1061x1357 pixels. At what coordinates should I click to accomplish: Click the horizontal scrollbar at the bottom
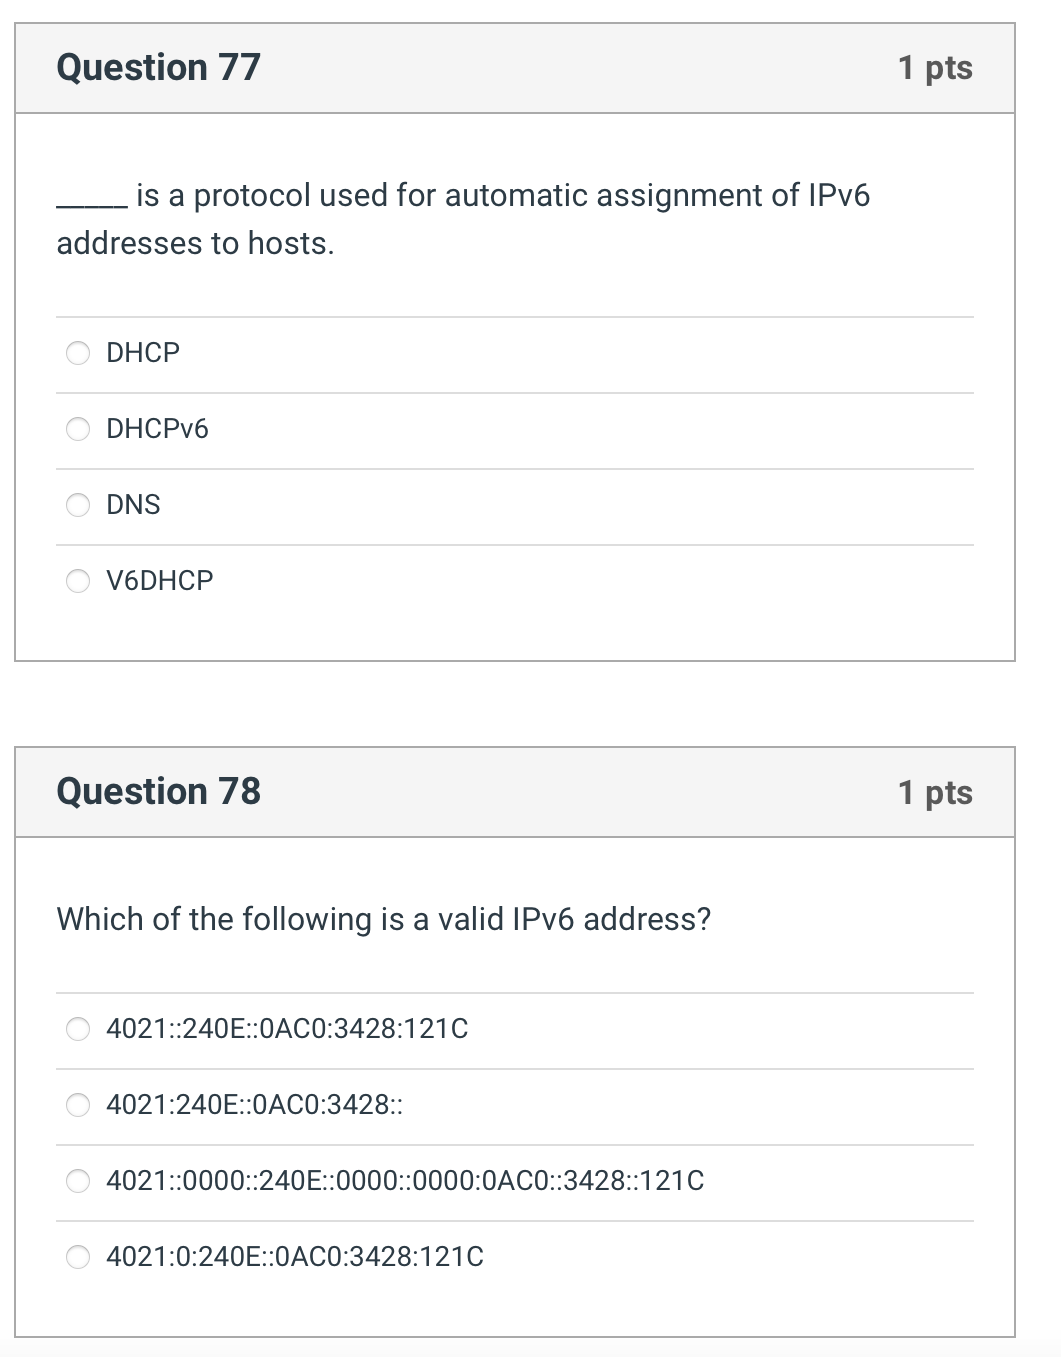point(530,1350)
